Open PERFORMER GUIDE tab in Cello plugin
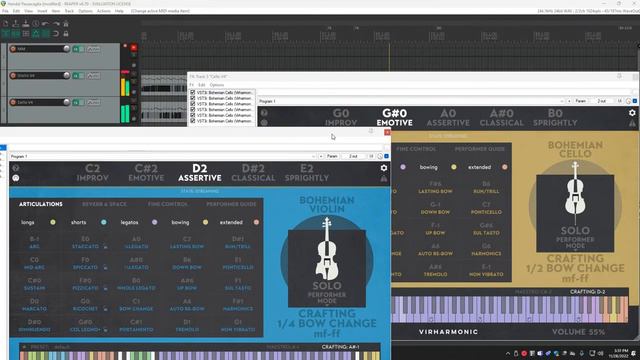 [480, 149]
